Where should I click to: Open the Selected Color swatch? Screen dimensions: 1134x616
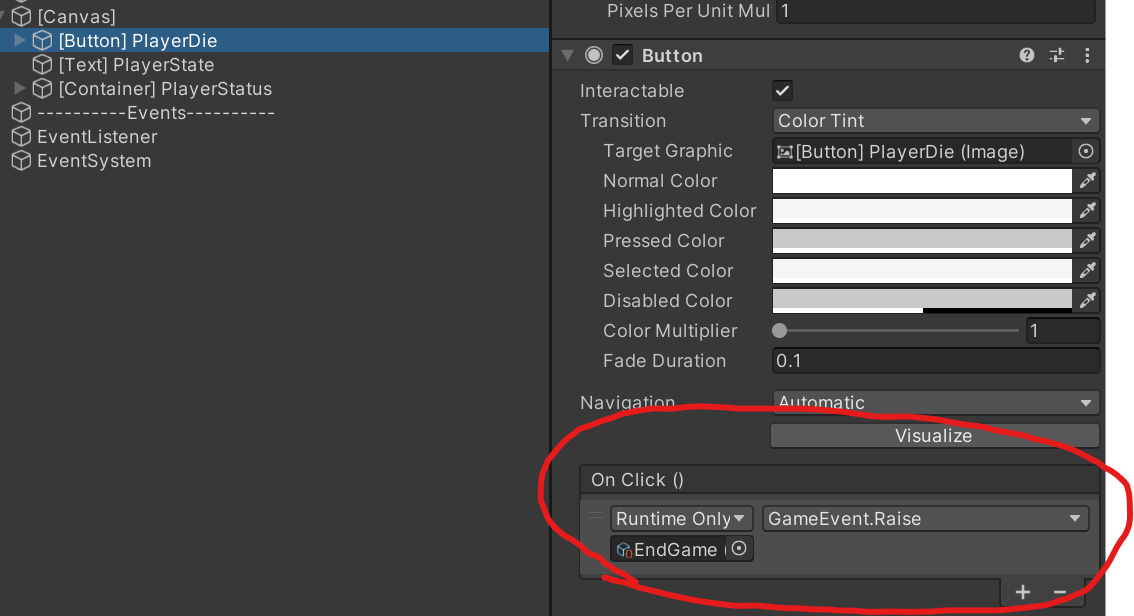[x=922, y=270]
